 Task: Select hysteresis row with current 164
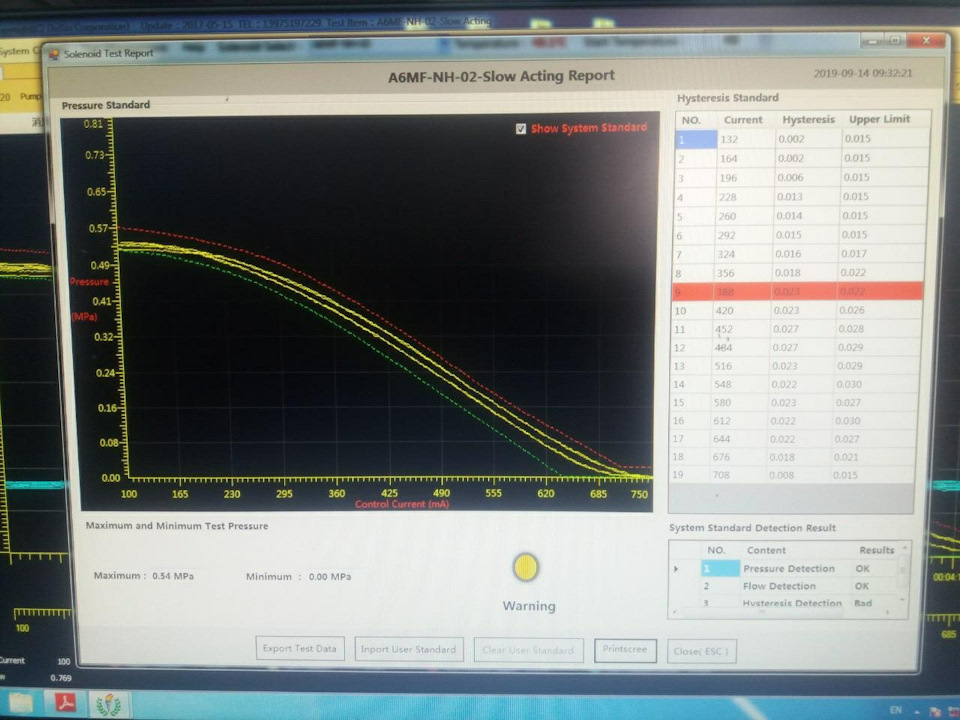(802, 159)
